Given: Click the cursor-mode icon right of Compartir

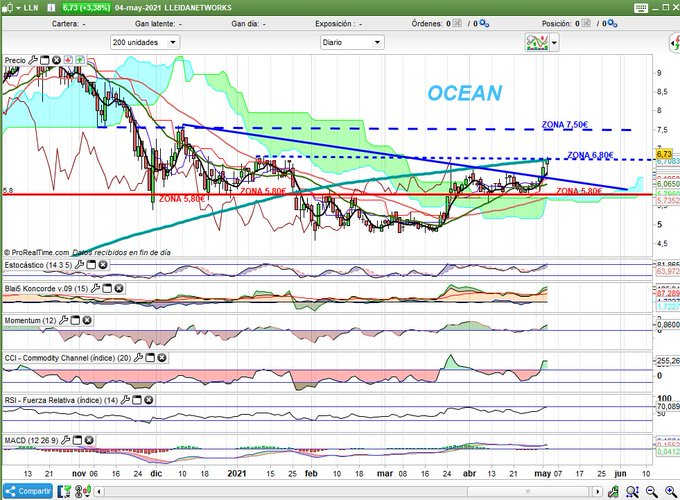Looking at the screenshot, I should (64, 492).
